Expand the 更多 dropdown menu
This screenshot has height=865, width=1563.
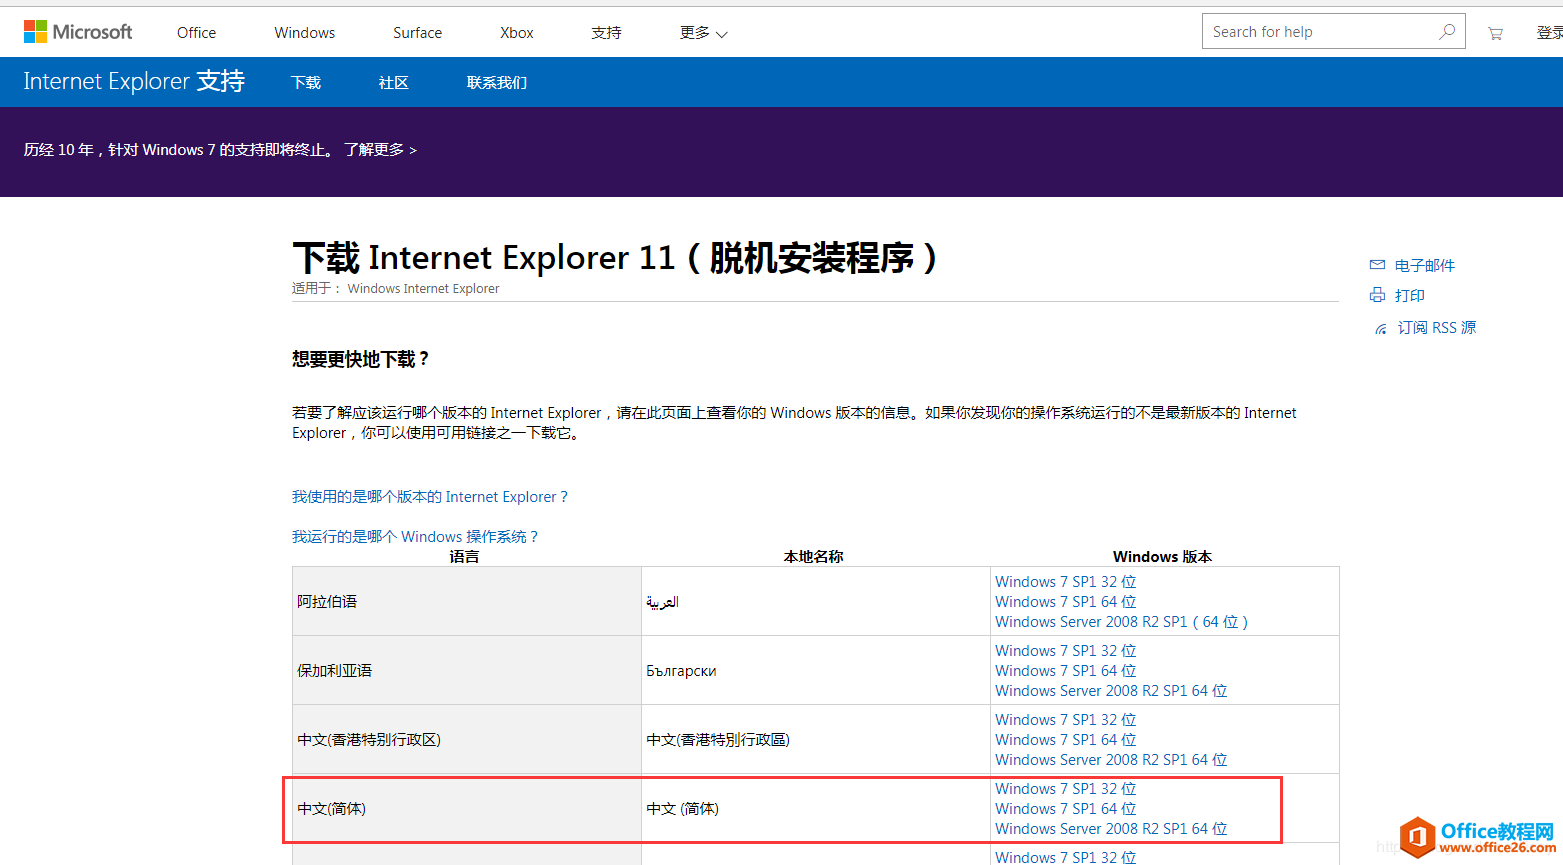(x=703, y=33)
